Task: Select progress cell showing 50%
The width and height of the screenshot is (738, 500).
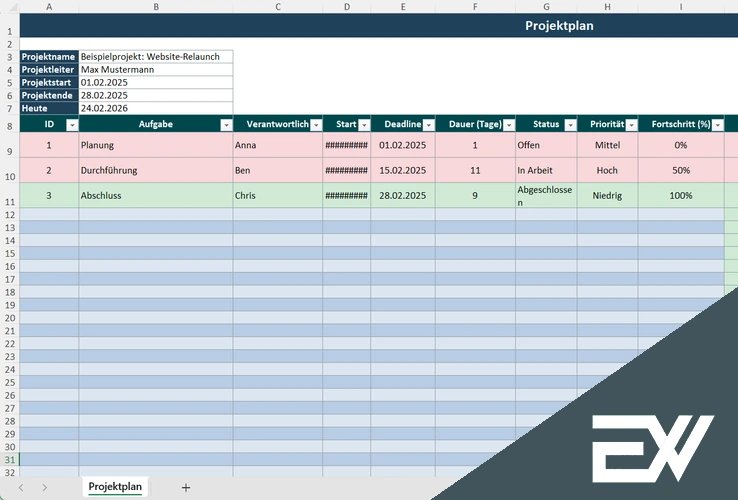Action: [681, 170]
